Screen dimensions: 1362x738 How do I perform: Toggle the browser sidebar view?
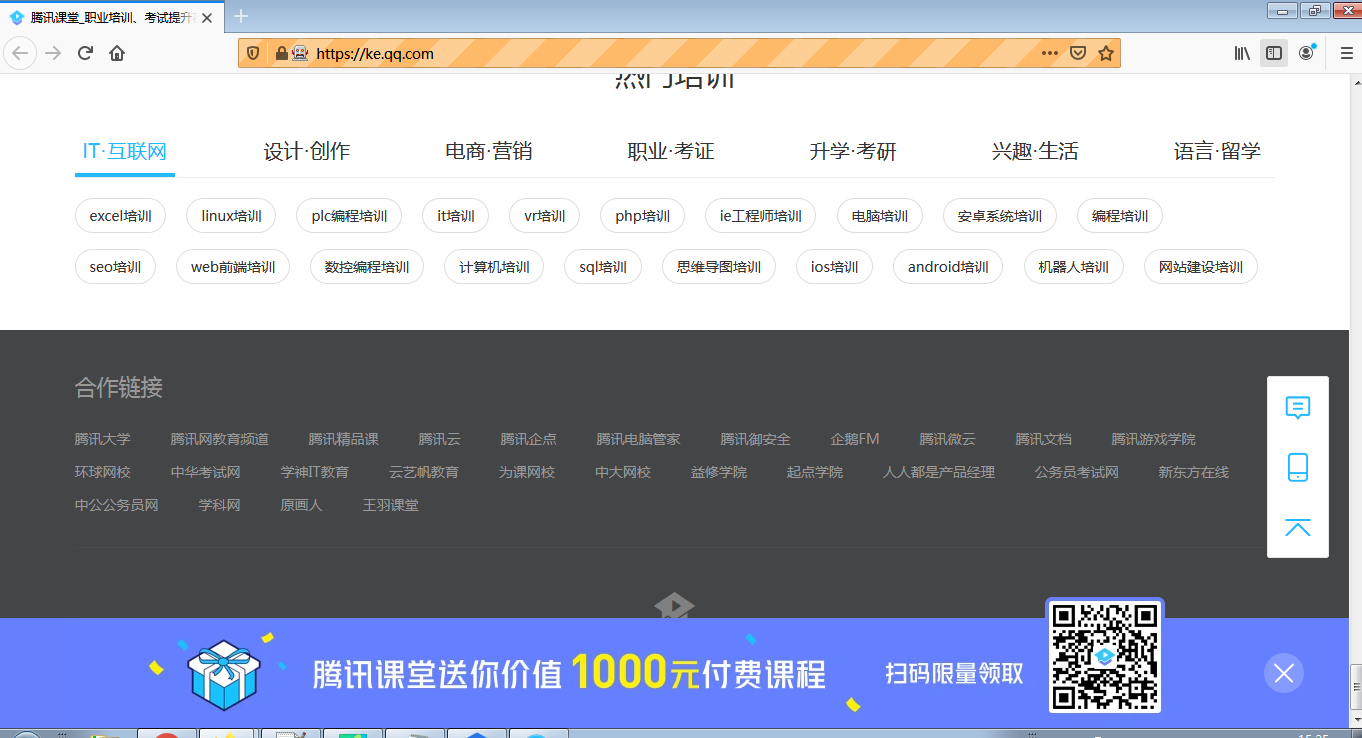(1273, 53)
